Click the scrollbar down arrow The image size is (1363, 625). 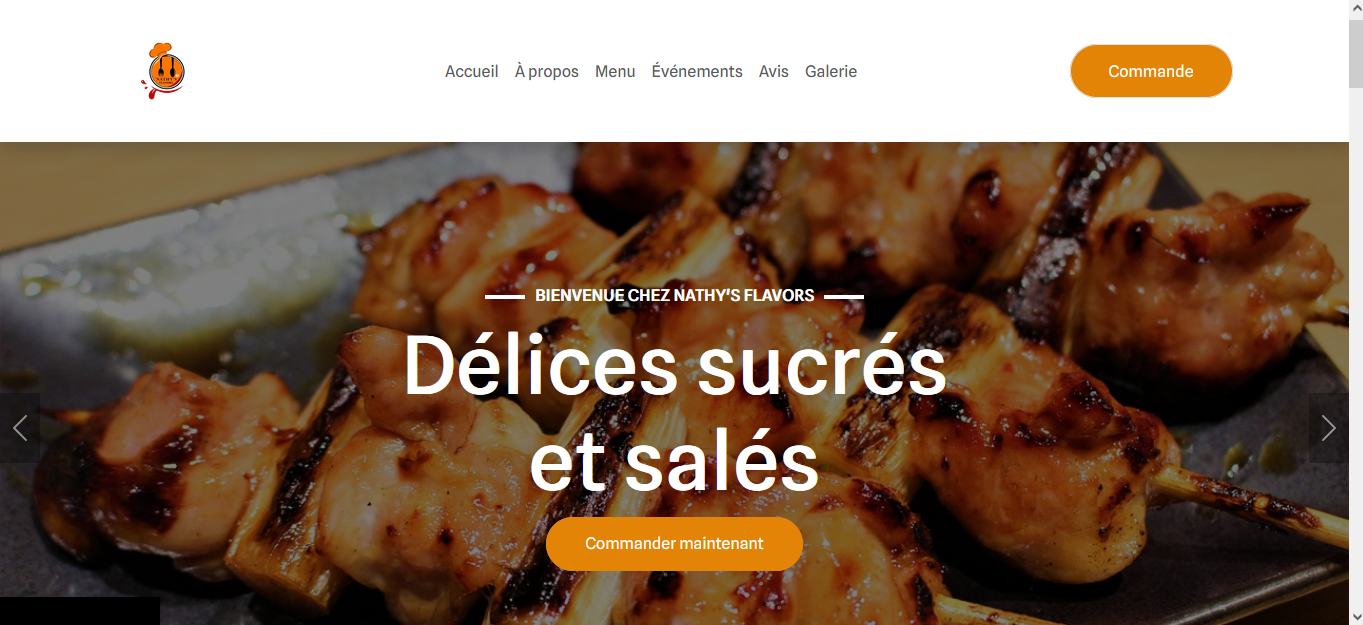pyautogui.click(x=1356, y=616)
